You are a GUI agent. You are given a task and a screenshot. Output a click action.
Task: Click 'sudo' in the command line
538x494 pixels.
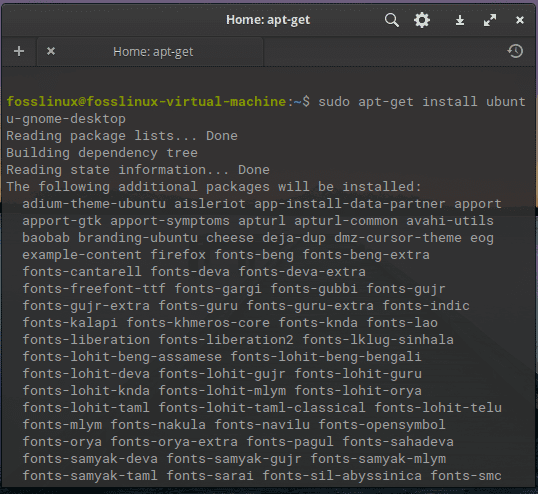click(334, 102)
